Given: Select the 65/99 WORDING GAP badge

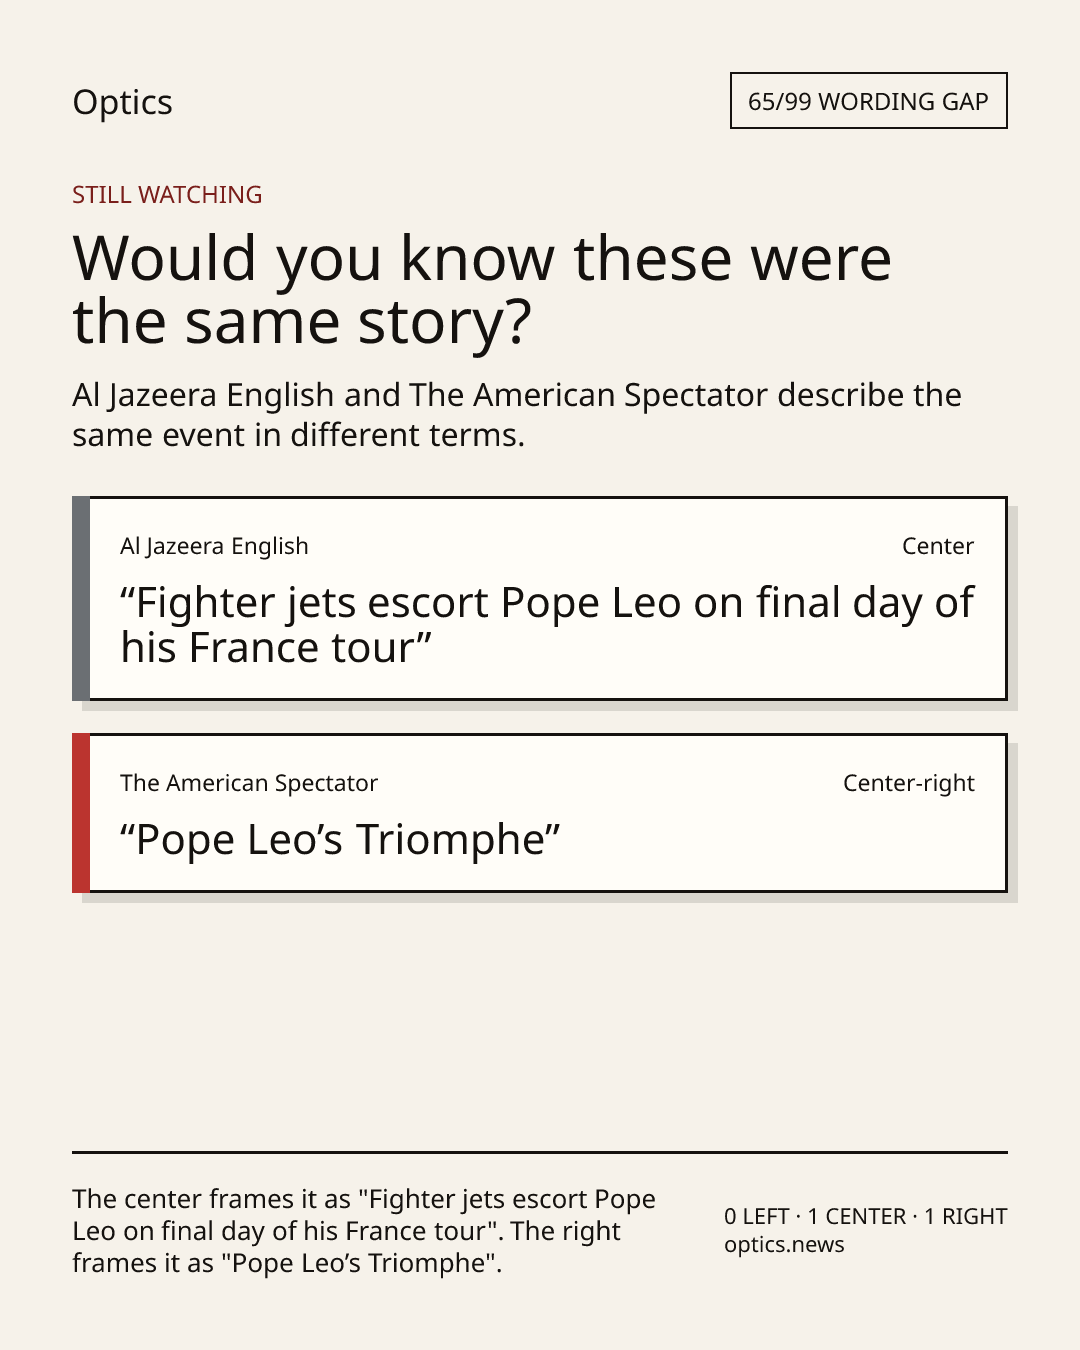Looking at the screenshot, I should tap(868, 101).
